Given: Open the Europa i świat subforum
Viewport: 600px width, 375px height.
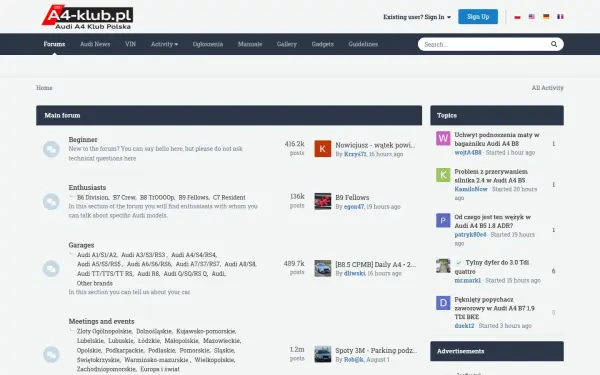Looking at the screenshot, I should pyautogui.click(x=160, y=369).
